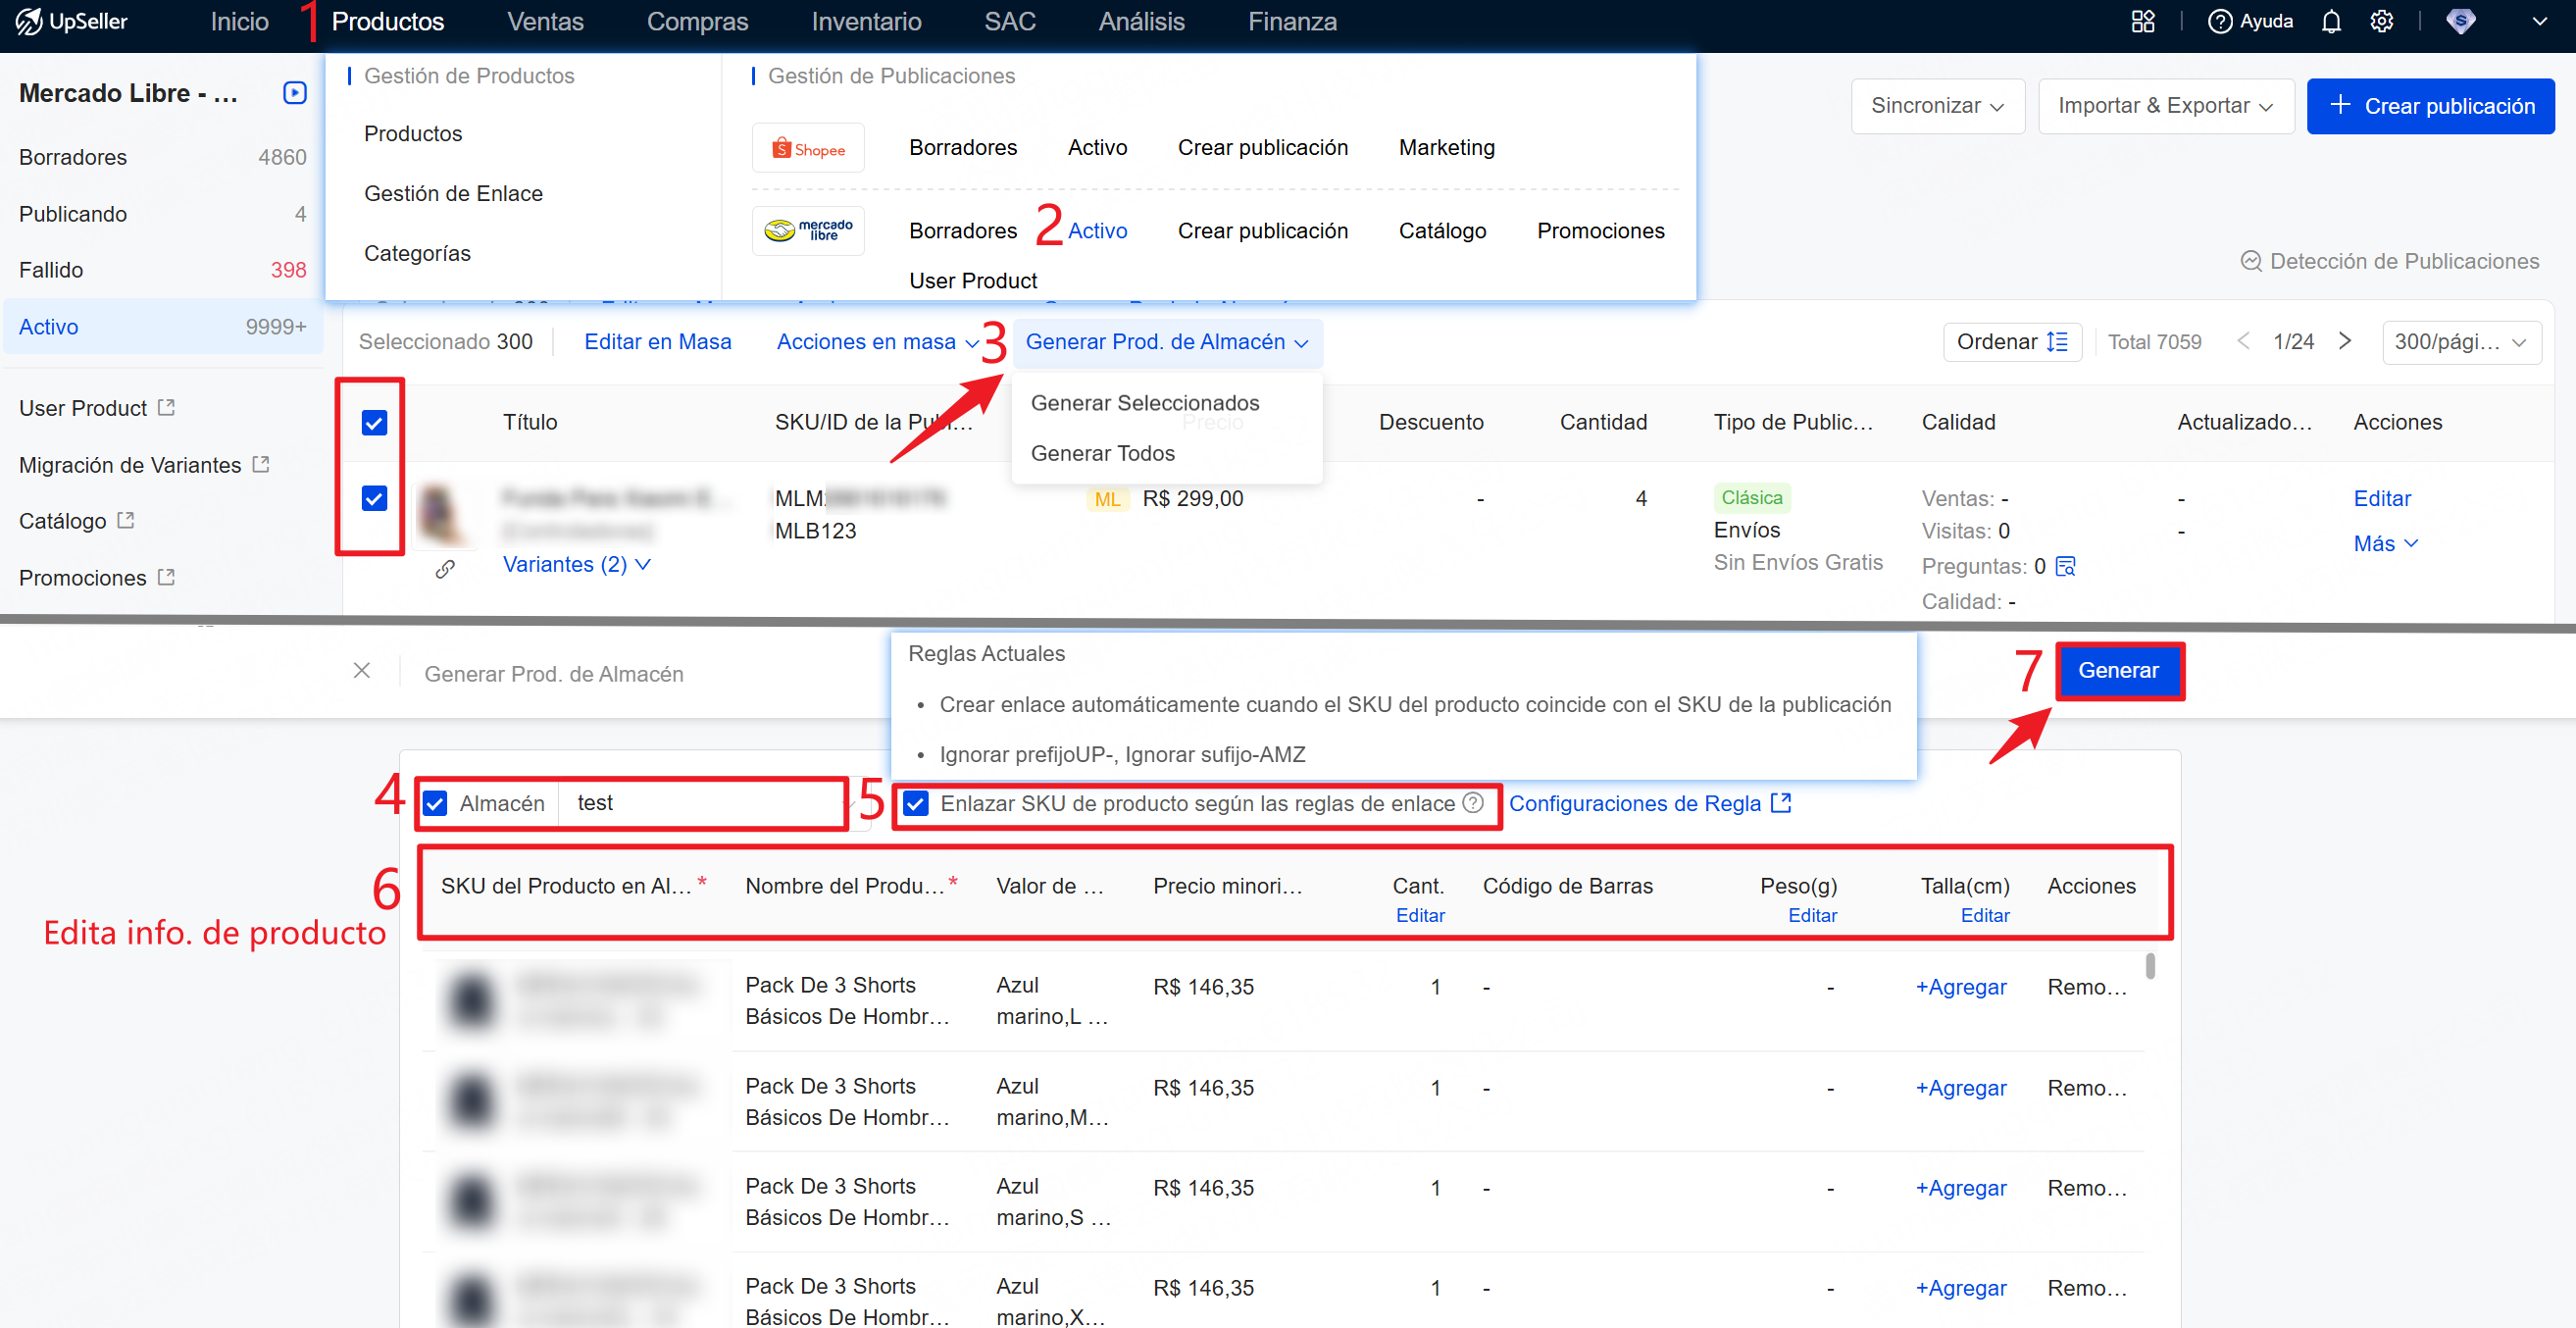Click the help icon beside Enlazar SKU
This screenshot has height=1328, width=2576.
(1473, 802)
